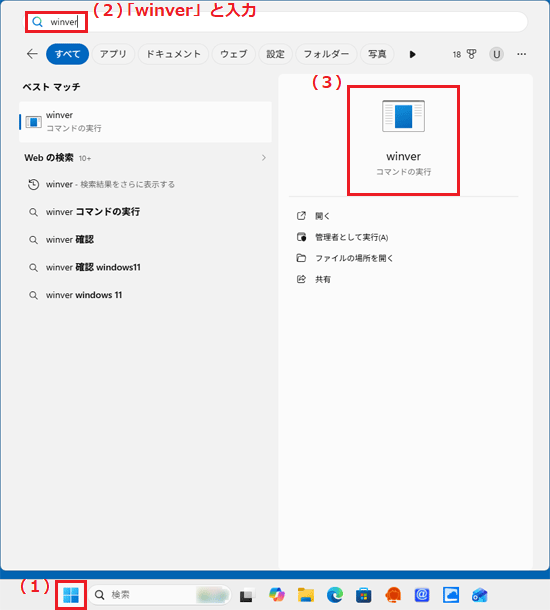Click the large winver app icon in preview

(403, 116)
